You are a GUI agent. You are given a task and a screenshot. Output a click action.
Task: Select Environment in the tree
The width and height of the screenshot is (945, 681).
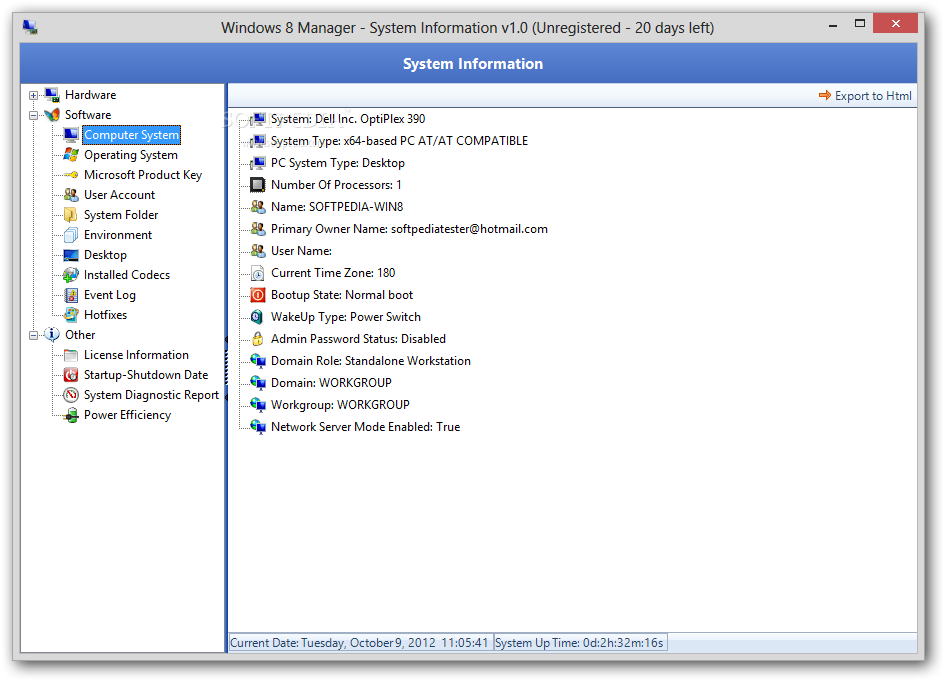click(118, 234)
